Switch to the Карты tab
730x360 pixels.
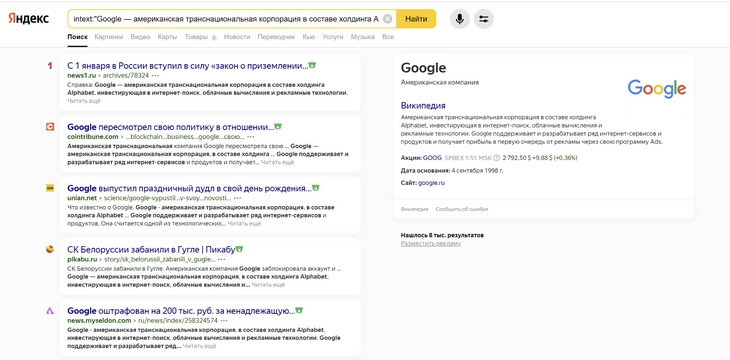coord(167,37)
